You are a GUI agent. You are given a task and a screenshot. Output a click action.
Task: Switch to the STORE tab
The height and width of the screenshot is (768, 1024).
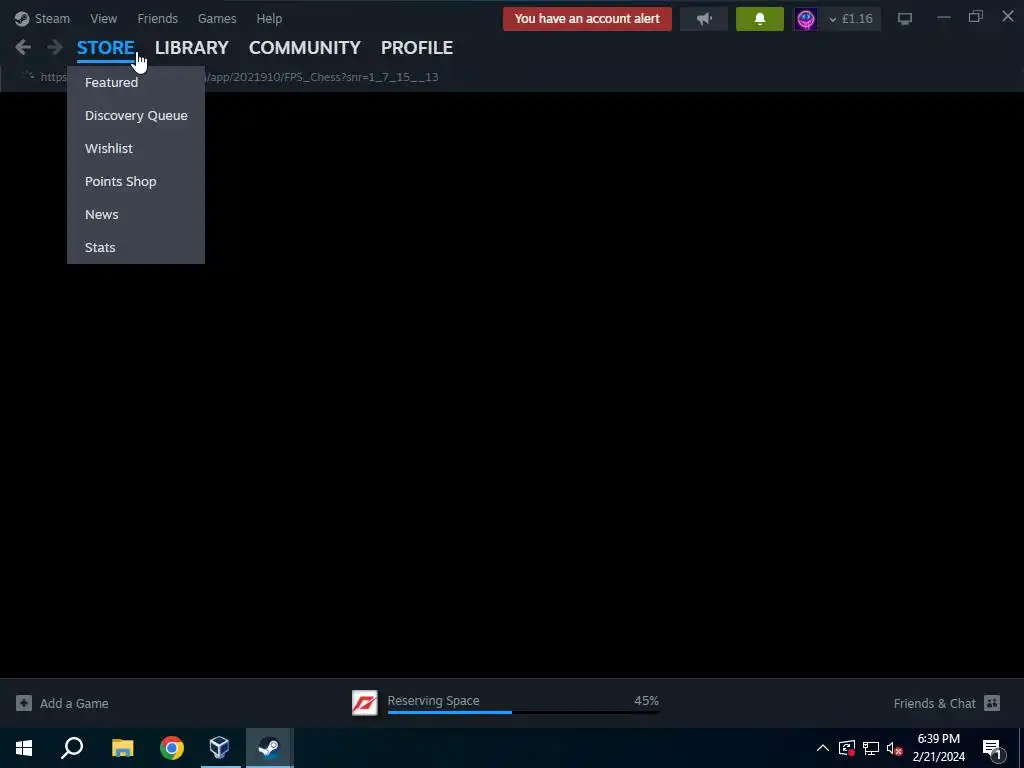tap(106, 48)
